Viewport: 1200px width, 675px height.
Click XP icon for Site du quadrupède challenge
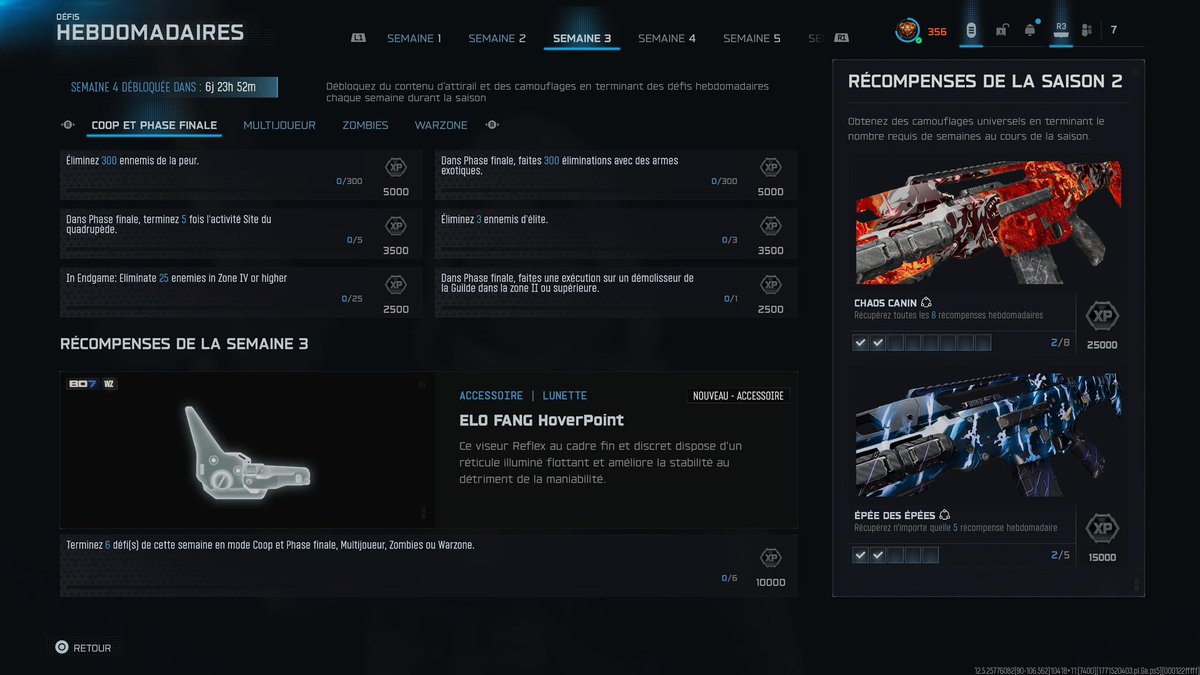pos(396,226)
